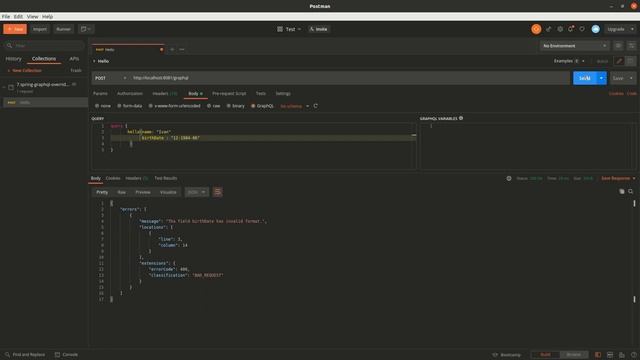Click the orange New button
Image resolution: width=640 pixels, height=360 pixels.
(x=15, y=29)
